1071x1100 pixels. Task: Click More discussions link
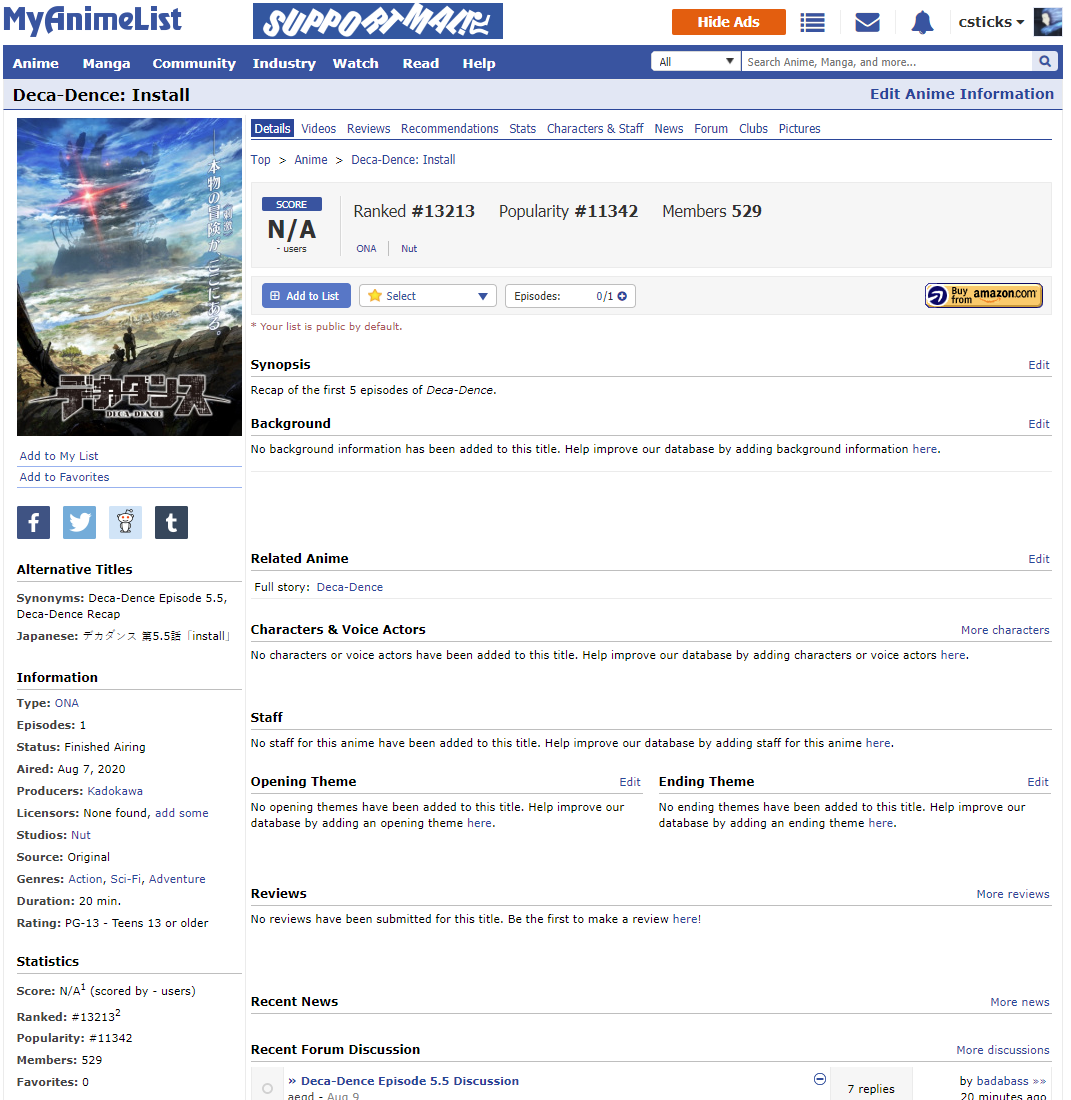tap(1003, 1050)
